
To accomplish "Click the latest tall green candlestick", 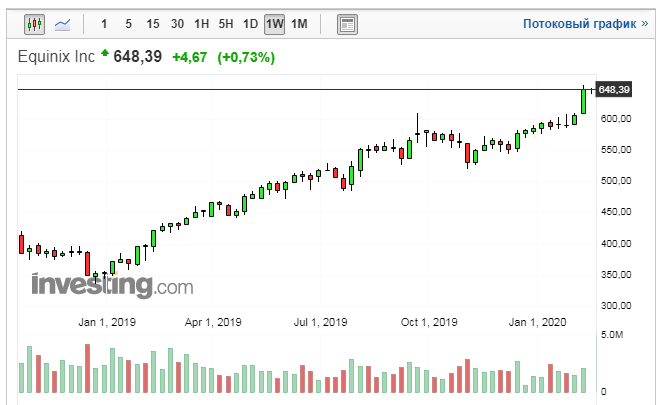I will (x=583, y=101).
